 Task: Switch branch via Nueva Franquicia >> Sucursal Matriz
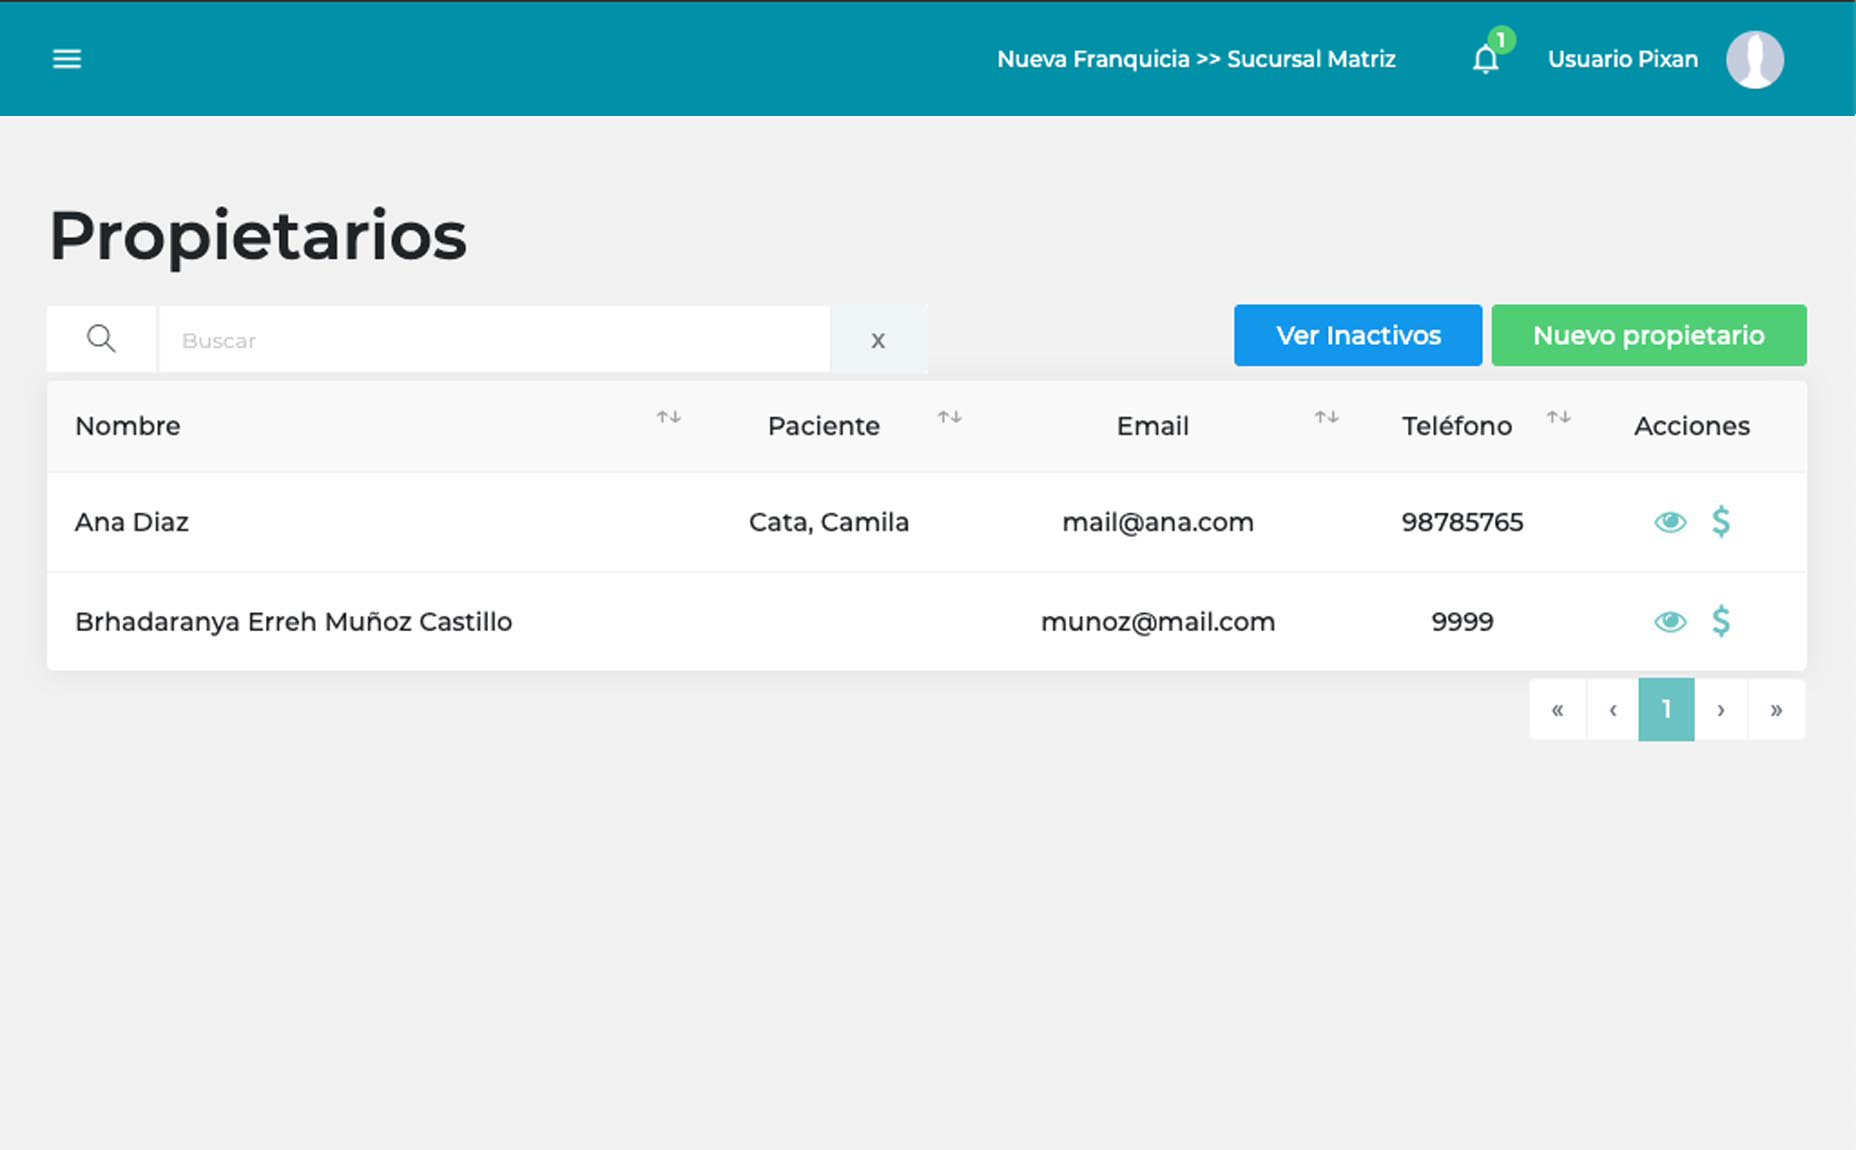1196,60
